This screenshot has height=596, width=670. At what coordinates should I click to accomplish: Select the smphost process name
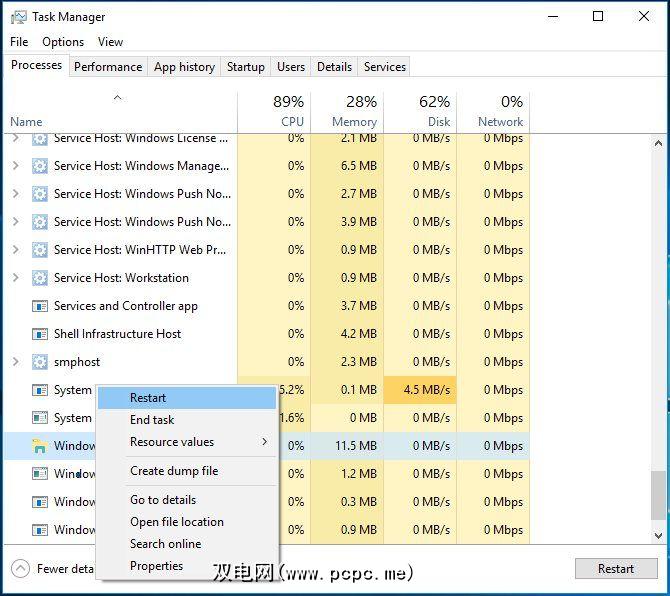coord(77,362)
